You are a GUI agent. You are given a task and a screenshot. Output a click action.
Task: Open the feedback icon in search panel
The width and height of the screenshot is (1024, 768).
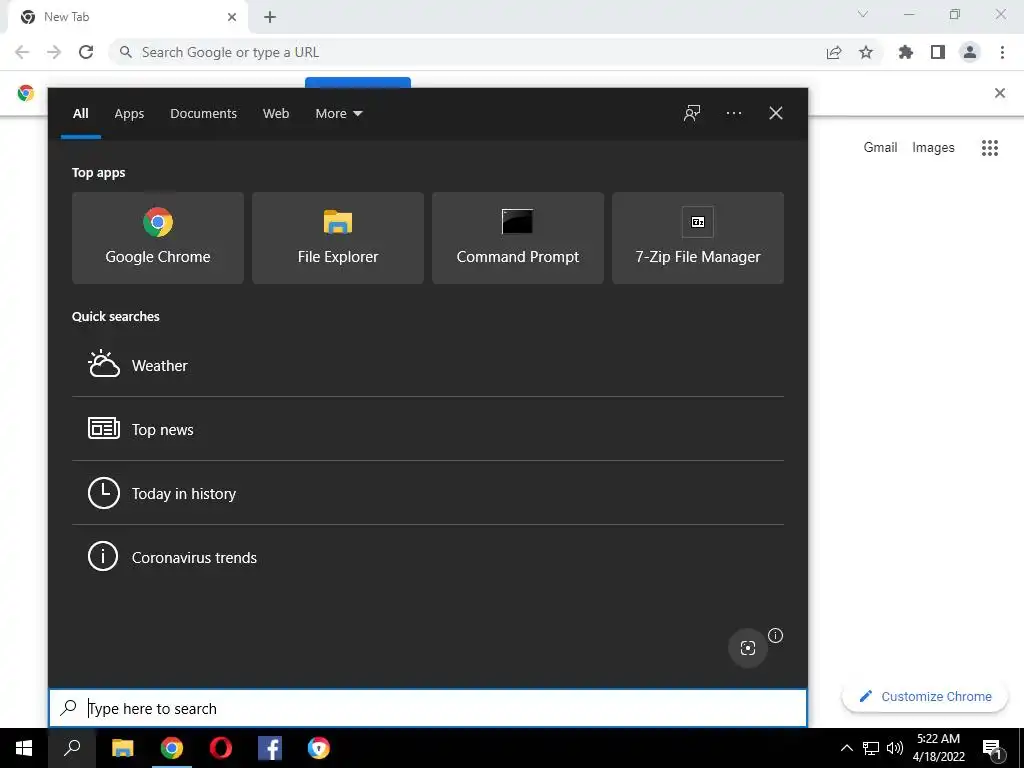pyautogui.click(x=692, y=114)
